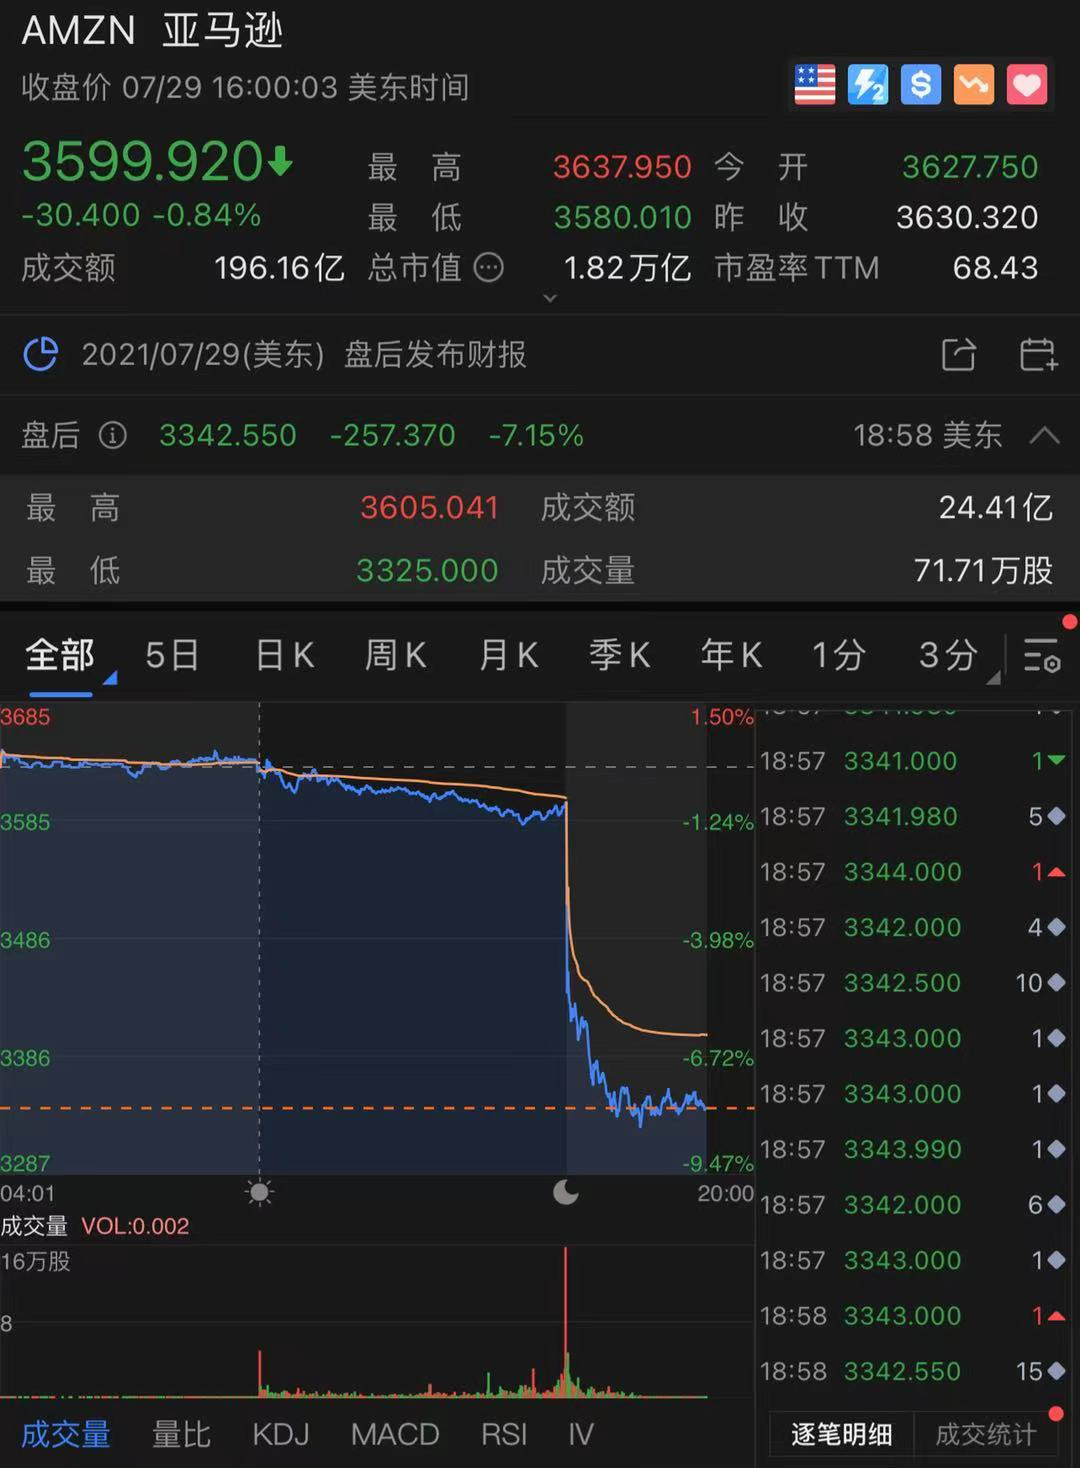Tap the 3685 top price axis label

tap(25, 716)
